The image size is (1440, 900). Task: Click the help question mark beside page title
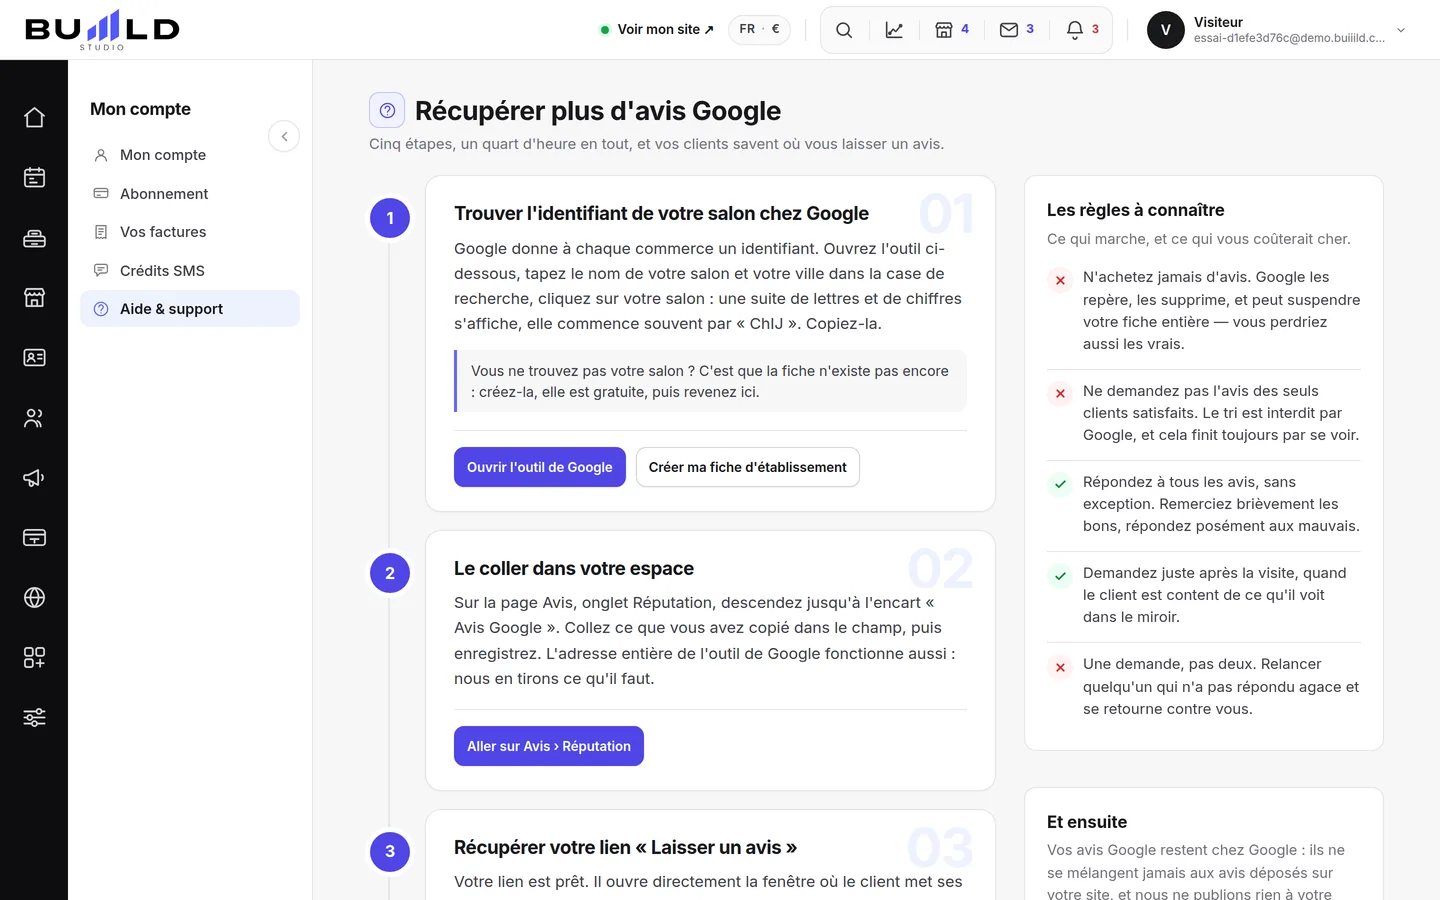387,110
